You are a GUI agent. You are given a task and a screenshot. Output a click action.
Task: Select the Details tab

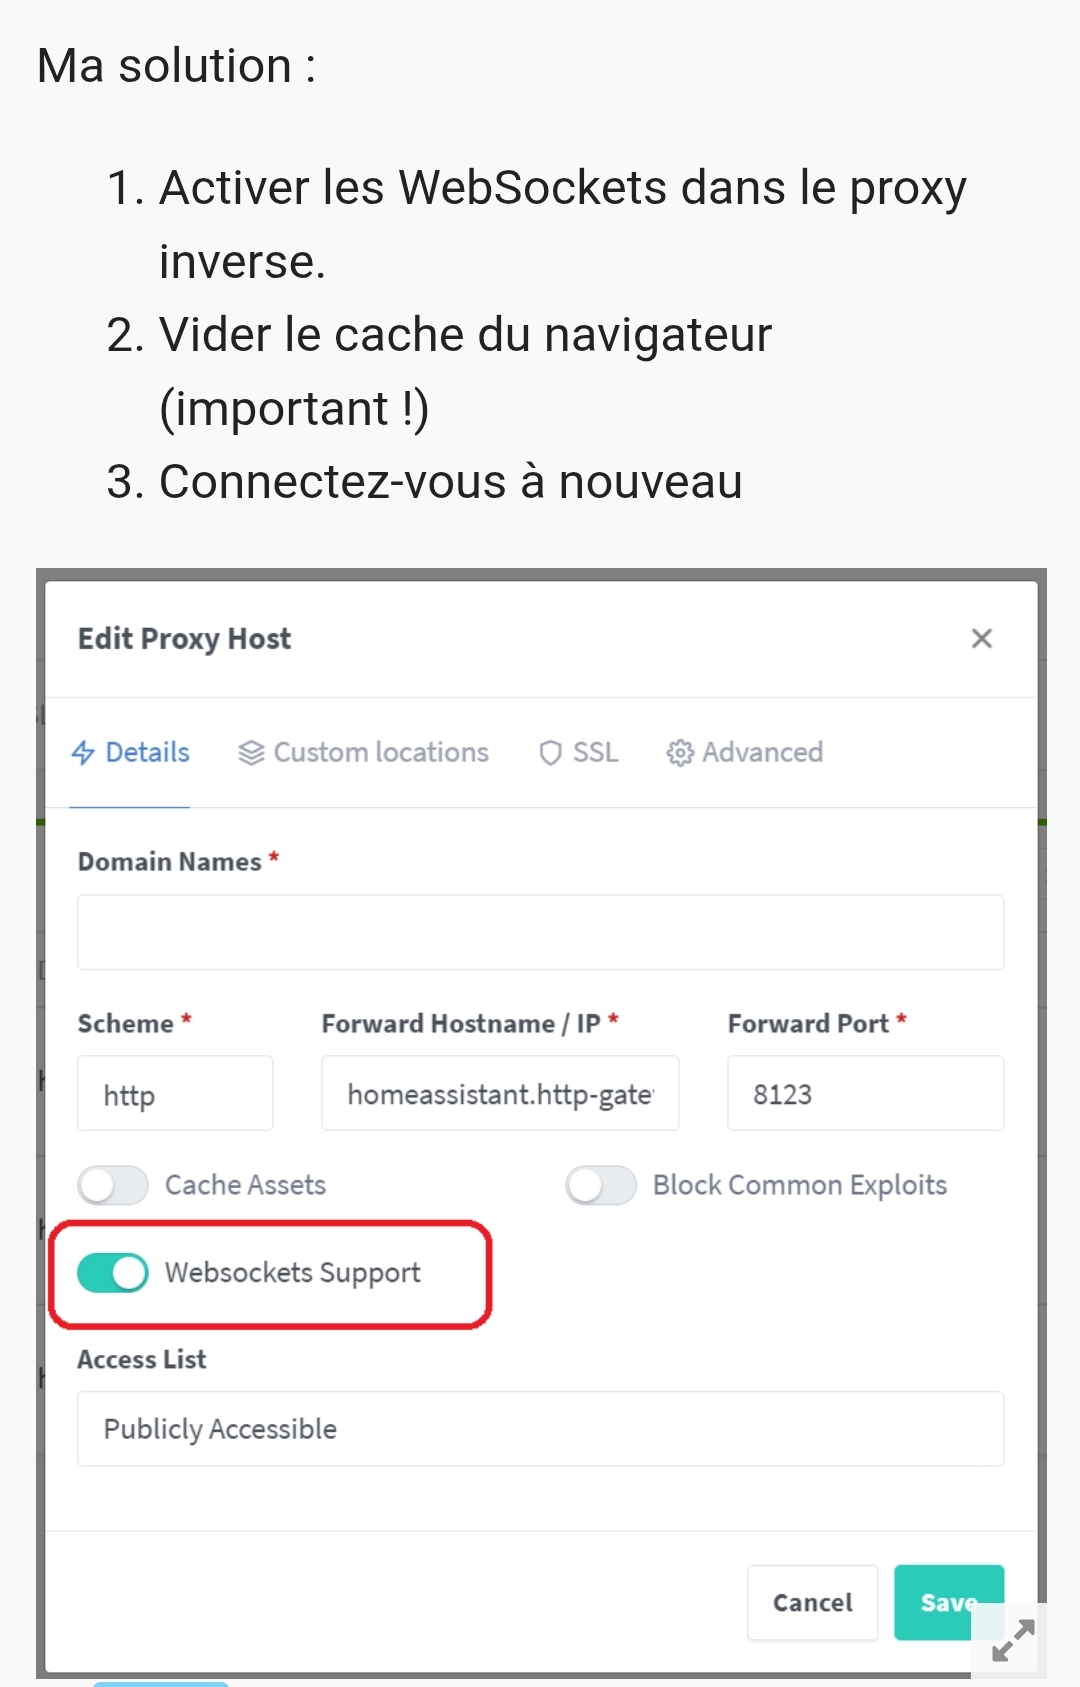click(130, 752)
